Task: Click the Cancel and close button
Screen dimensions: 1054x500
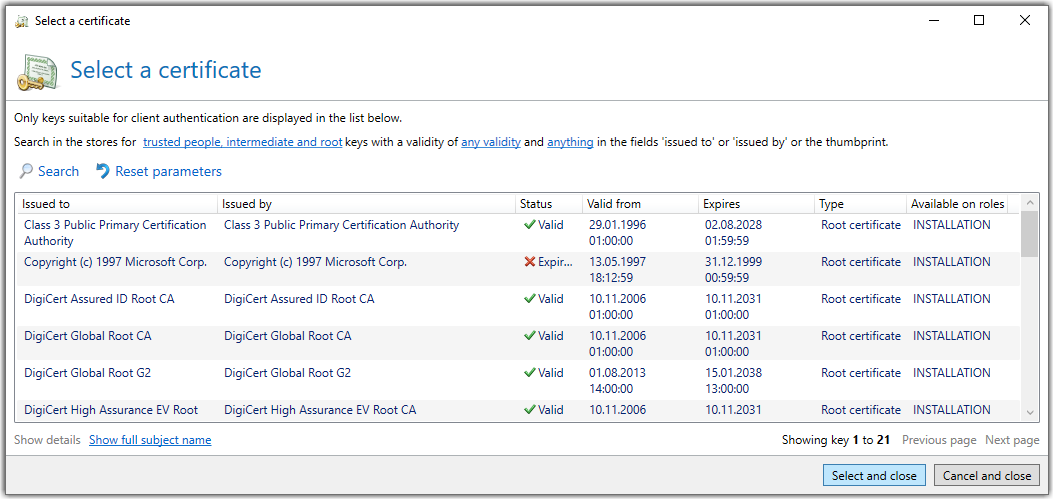Action: (x=987, y=476)
